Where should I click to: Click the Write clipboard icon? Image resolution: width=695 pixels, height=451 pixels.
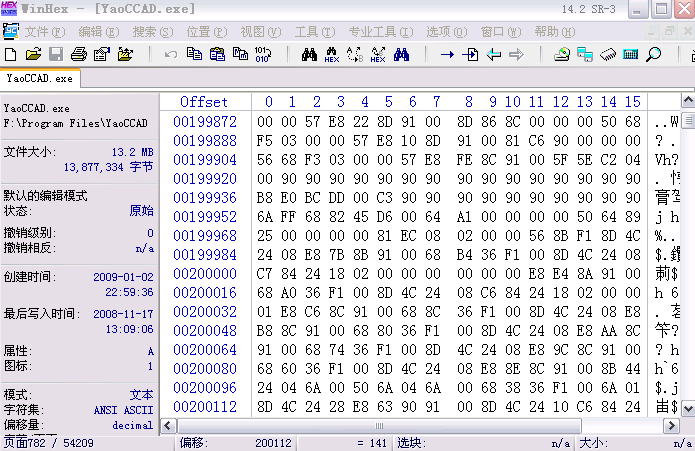[x=240, y=54]
